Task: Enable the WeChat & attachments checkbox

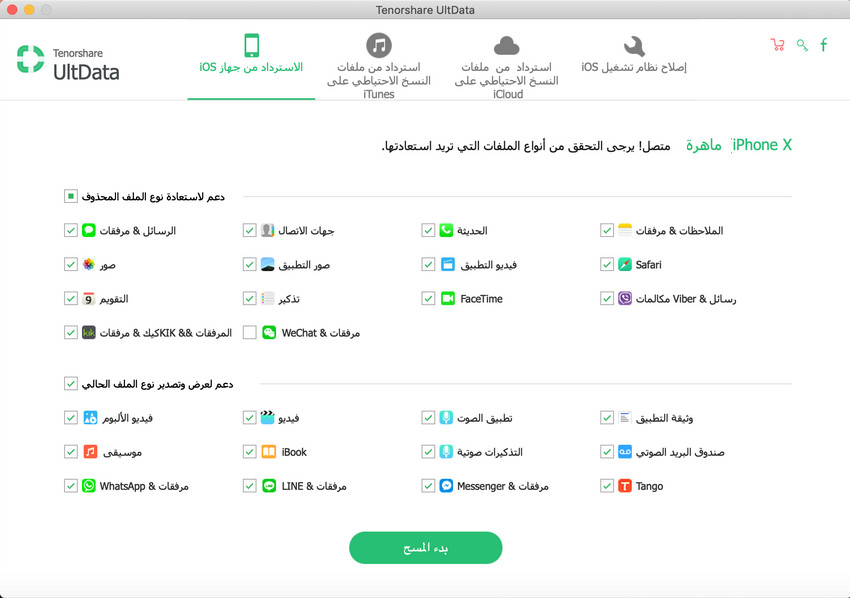Action: (x=249, y=332)
